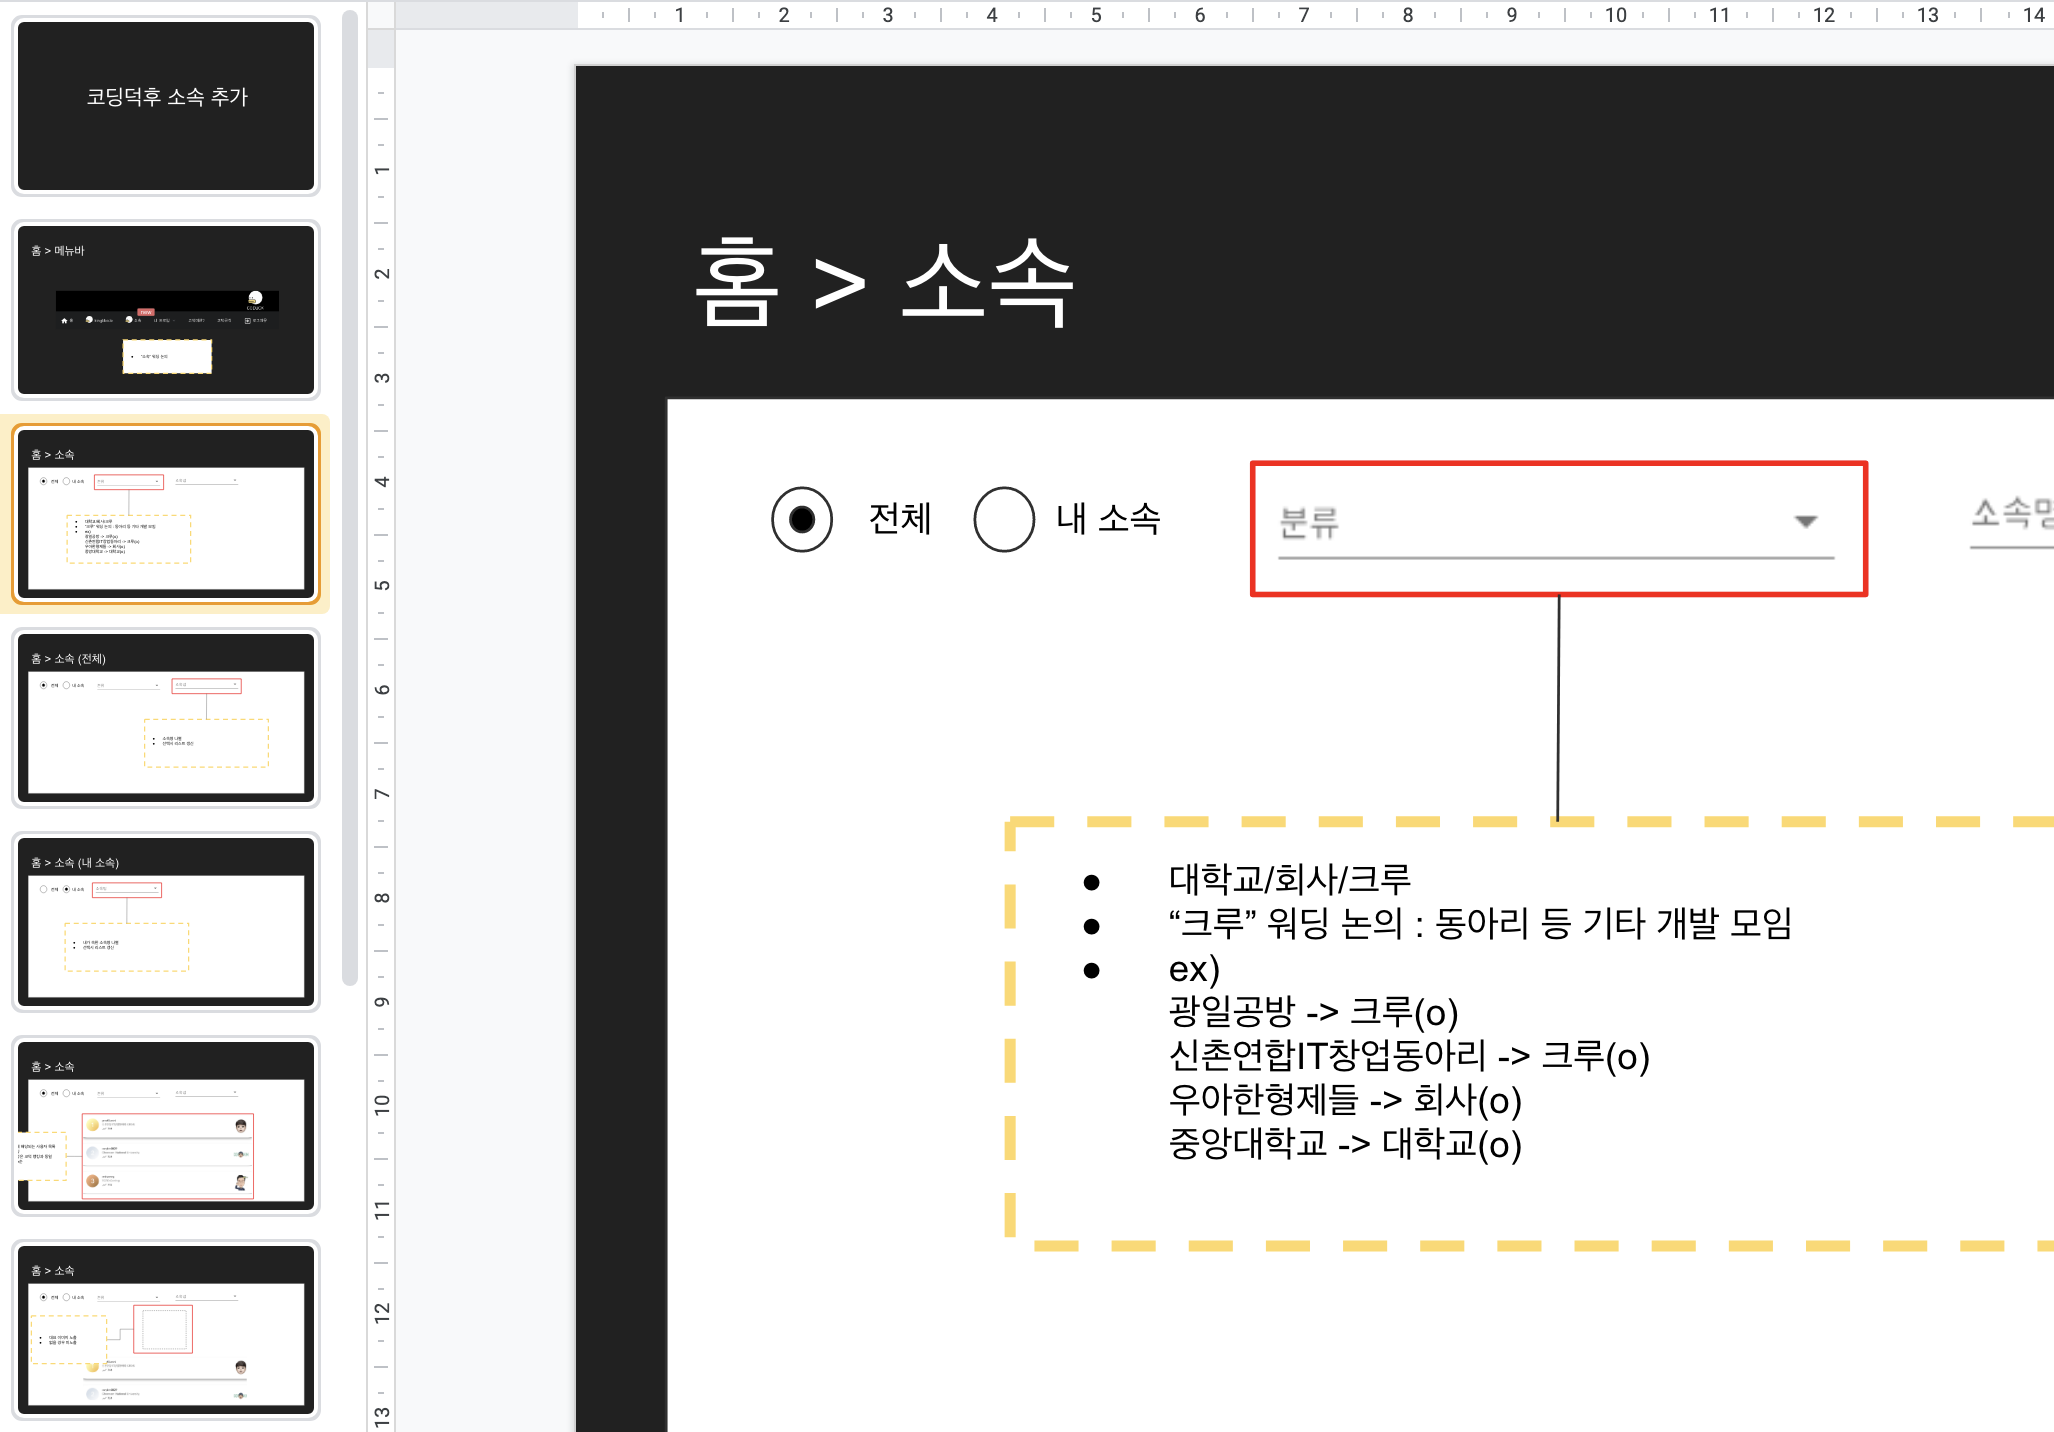This screenshot has height=1432, width=2054.
Task: Open the last visible slide thumbnail
Action: (166, 1330)
